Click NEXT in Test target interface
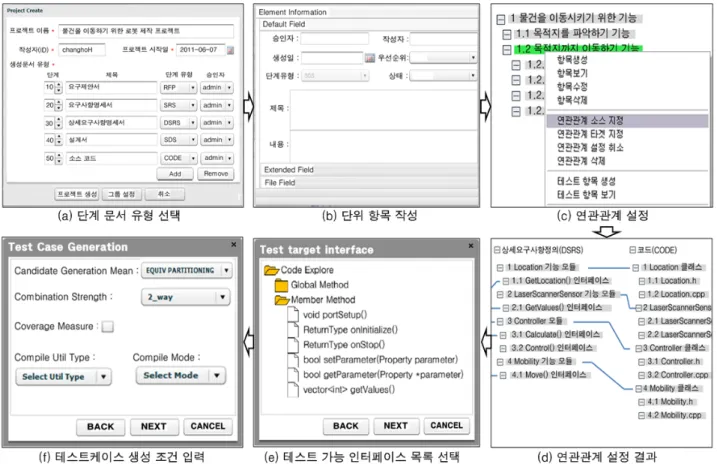Viewport: 717px width, 464px height. pyautogui.click(x=396, y=426)
